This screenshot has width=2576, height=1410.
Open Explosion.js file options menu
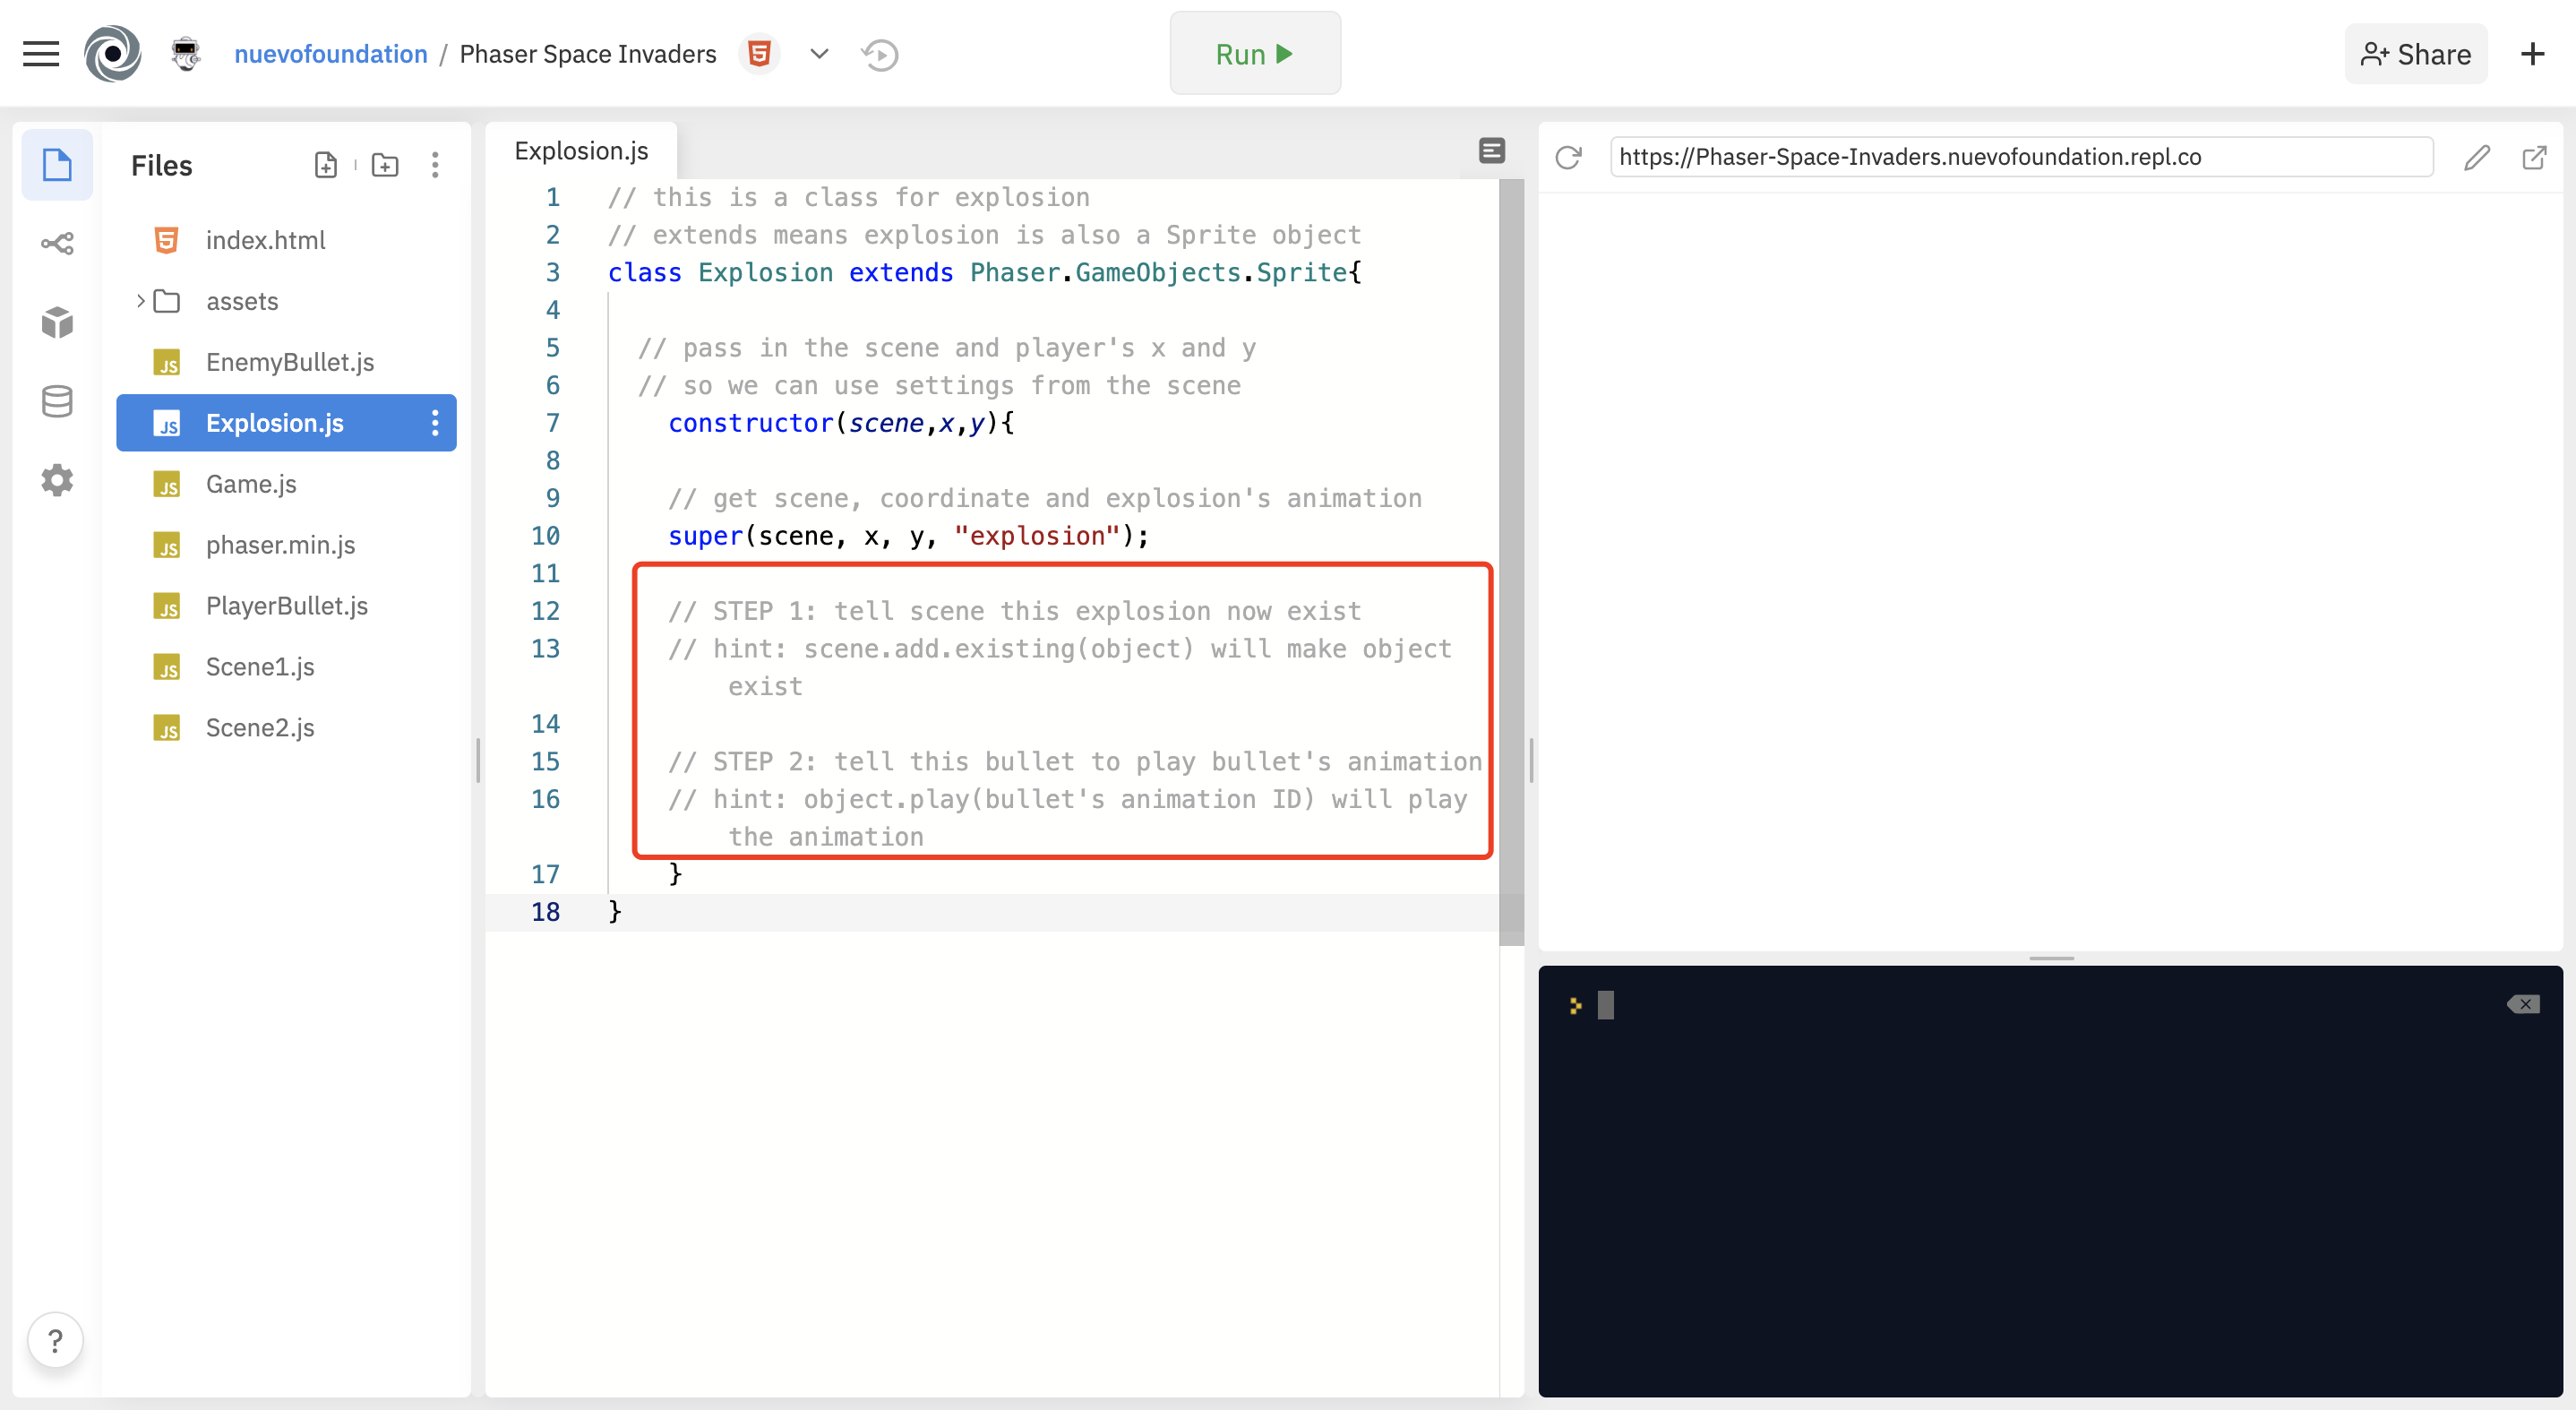coord(435,423)
